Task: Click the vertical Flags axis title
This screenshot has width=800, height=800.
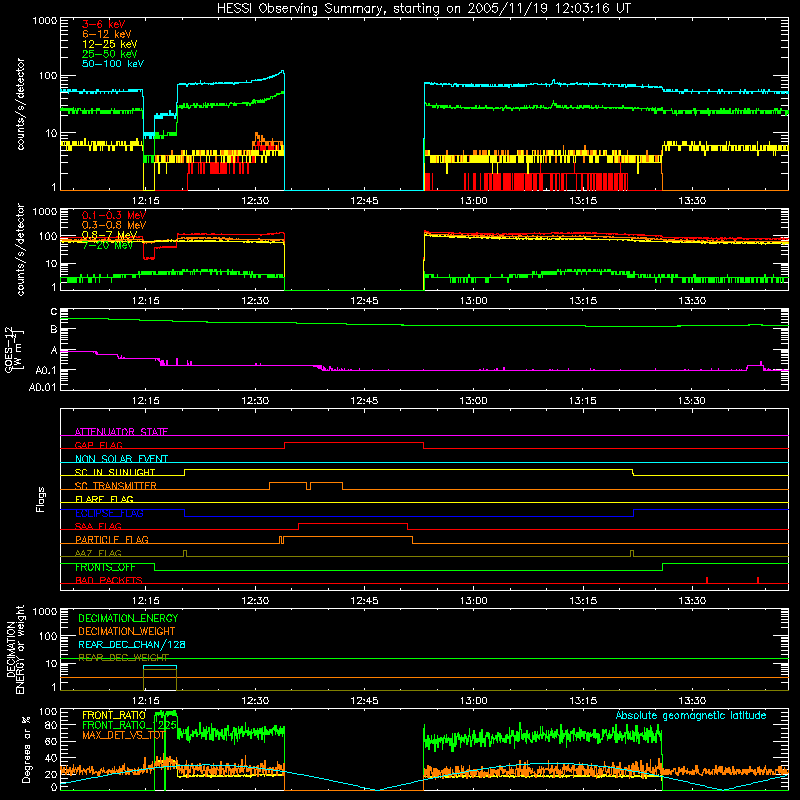Action: [x=41, y=499]
